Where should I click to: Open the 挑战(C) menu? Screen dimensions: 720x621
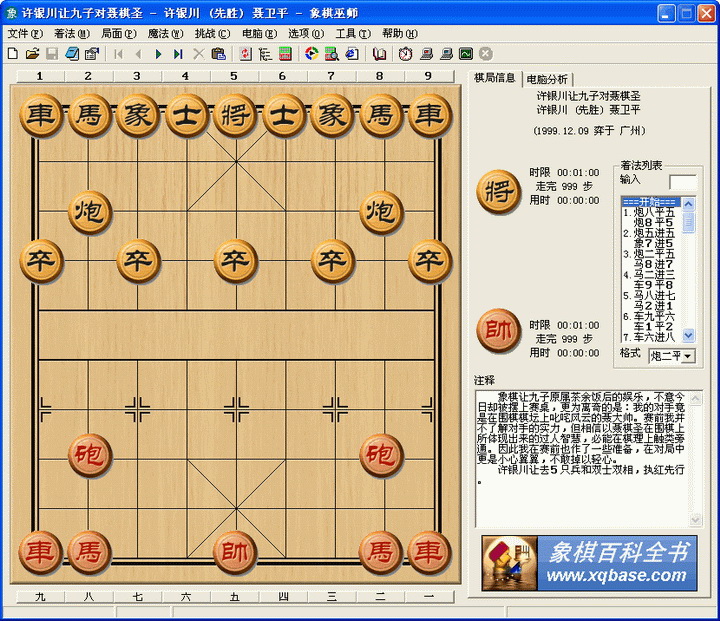click(212, 34)
